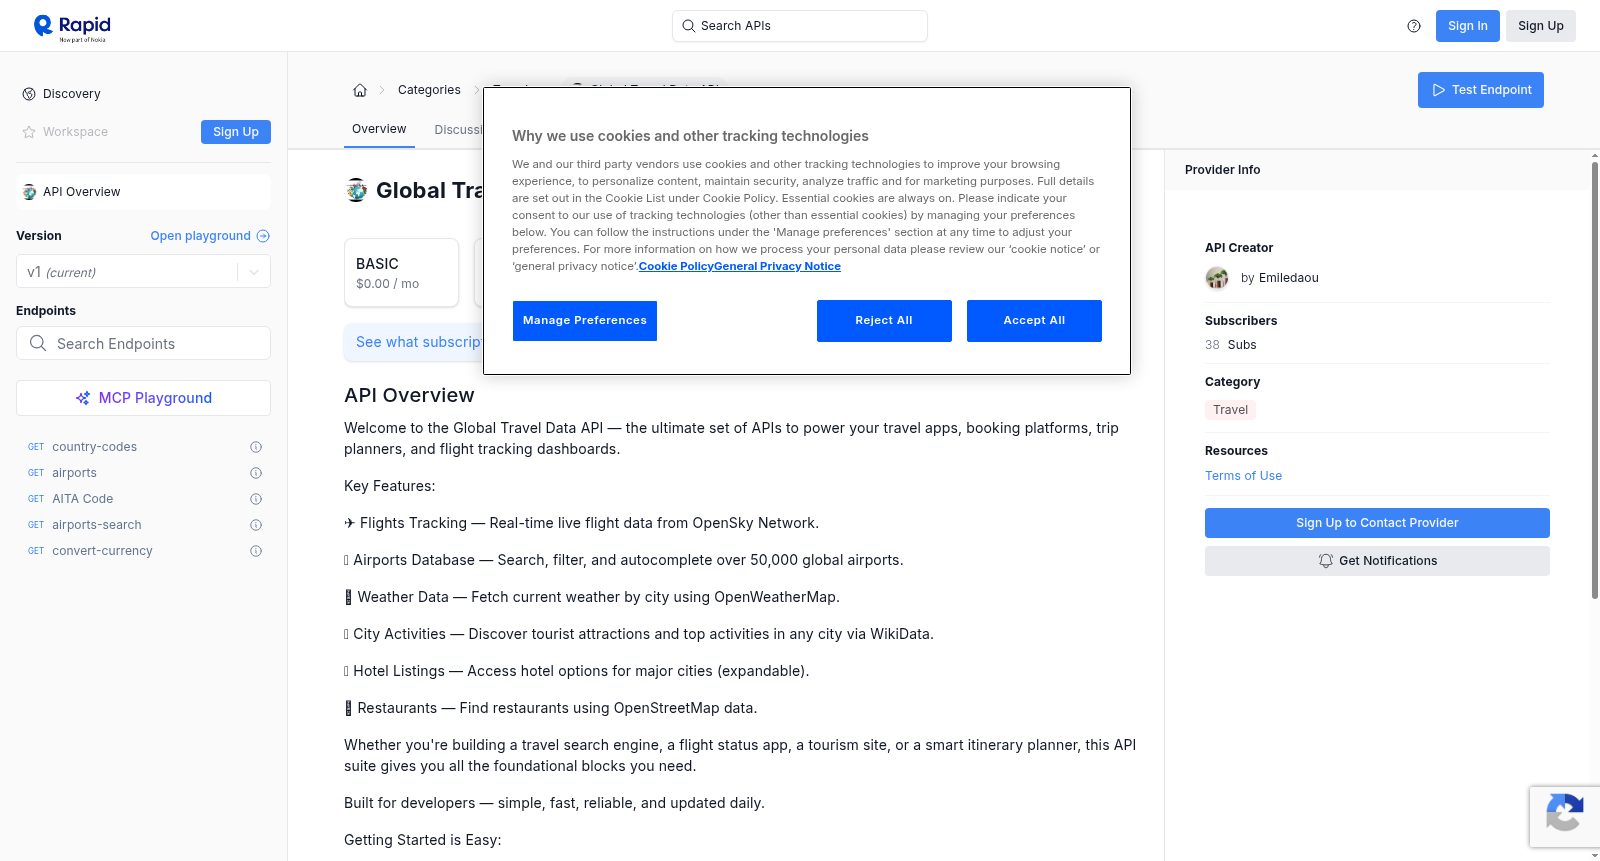Select the BASIC $0.00 plan card
Viewport: 1600px width, 861px height.
click(x=401, y=272)
